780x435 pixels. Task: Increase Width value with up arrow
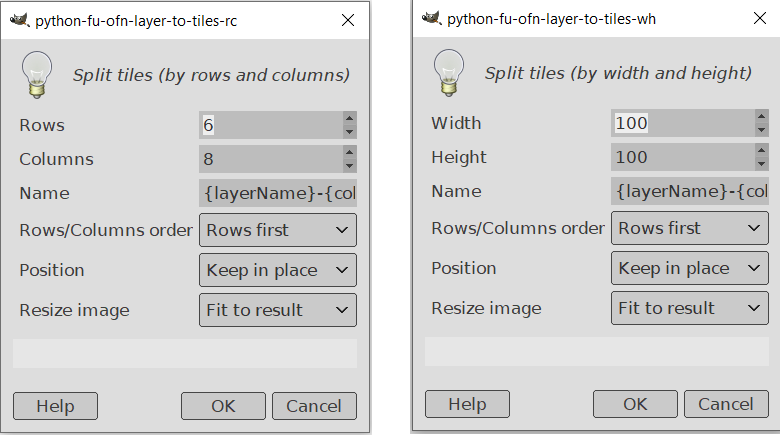761,116
